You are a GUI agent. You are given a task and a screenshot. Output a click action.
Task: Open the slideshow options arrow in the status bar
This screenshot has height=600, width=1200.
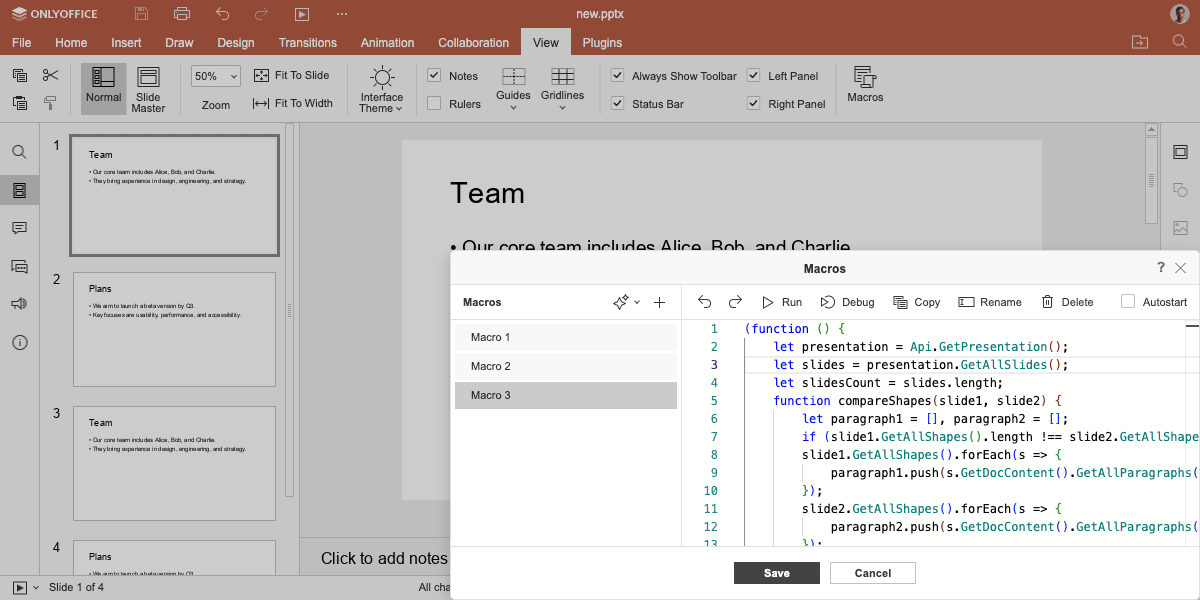36,587
